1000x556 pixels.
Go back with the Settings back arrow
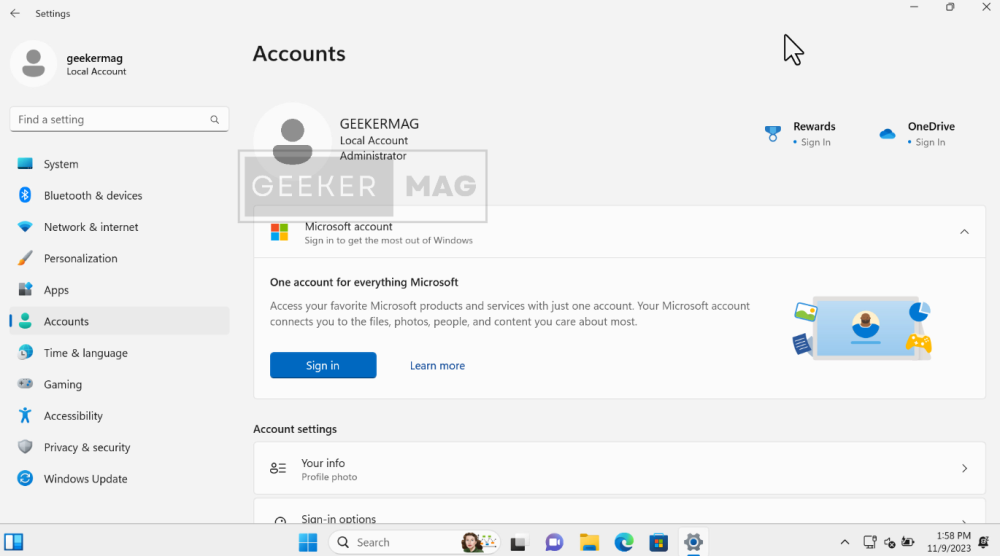click(15, 13)
